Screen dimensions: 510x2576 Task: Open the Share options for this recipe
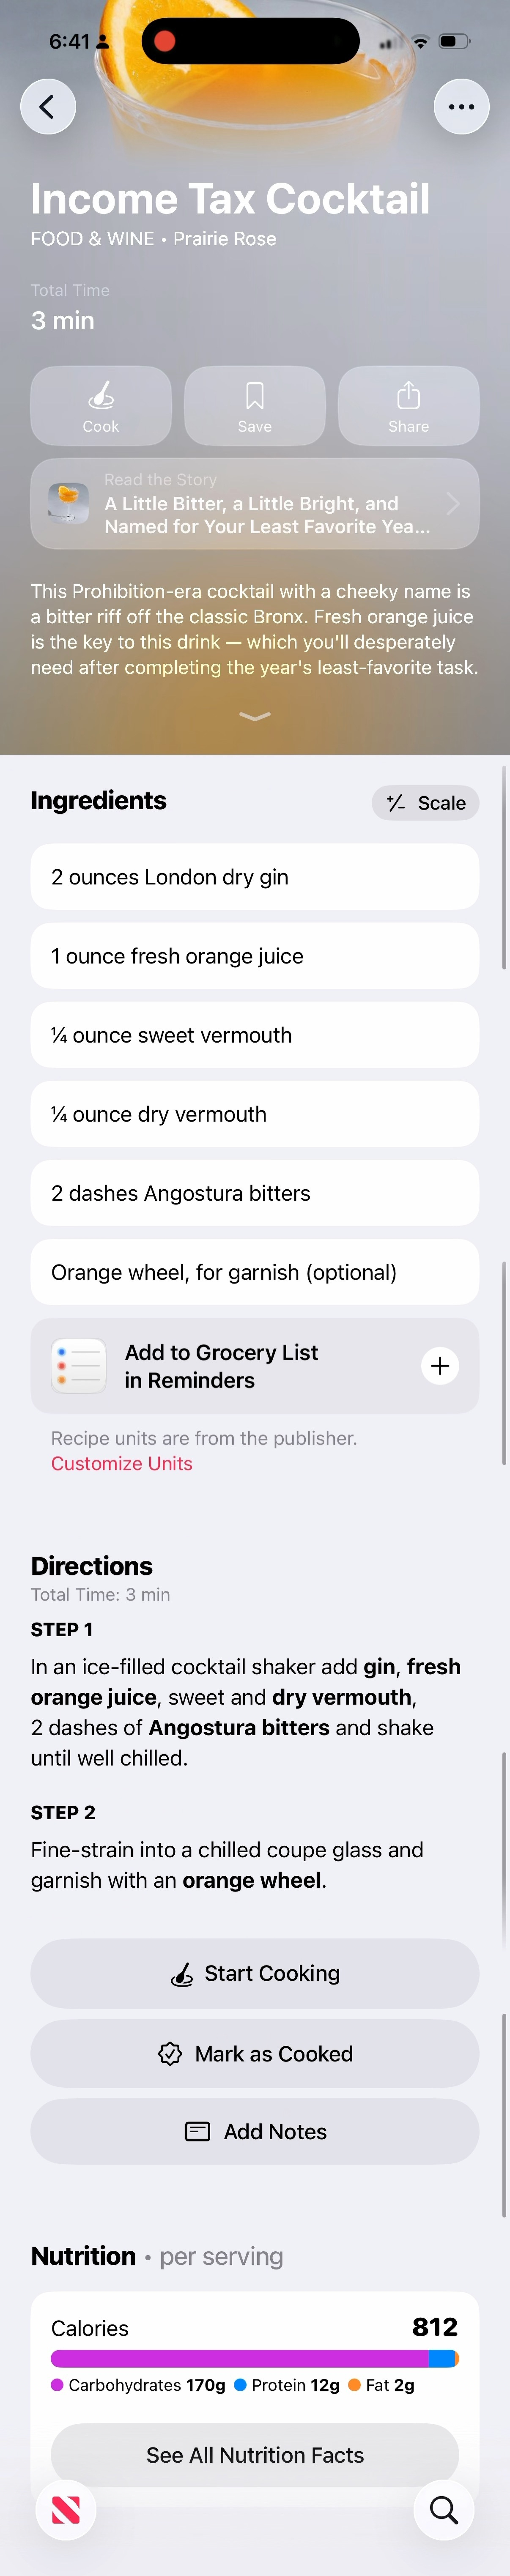point(408,406)
